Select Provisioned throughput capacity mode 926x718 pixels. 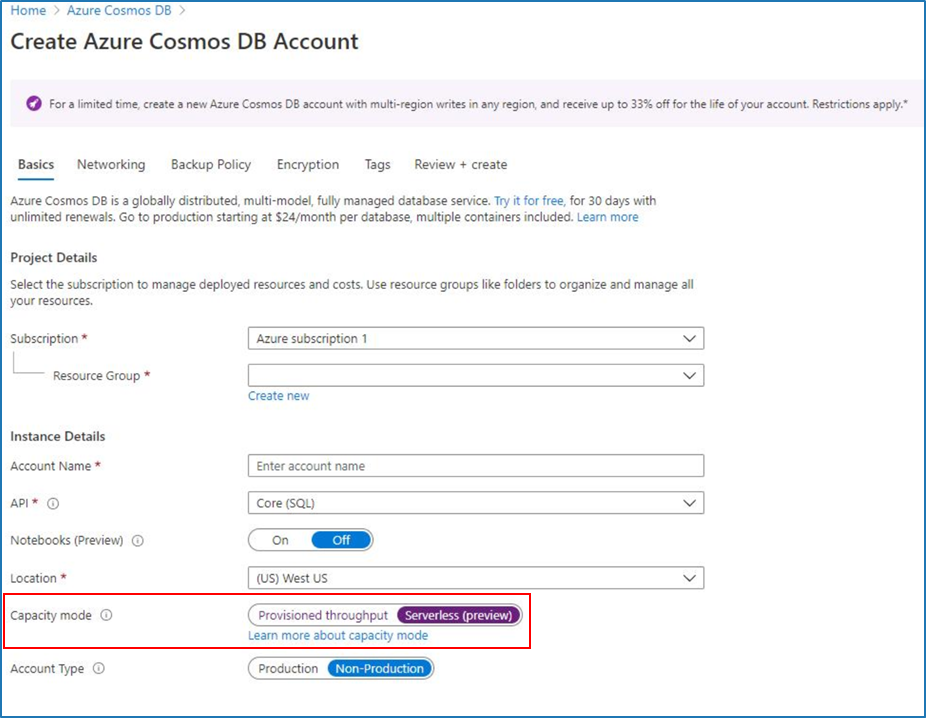323,615
